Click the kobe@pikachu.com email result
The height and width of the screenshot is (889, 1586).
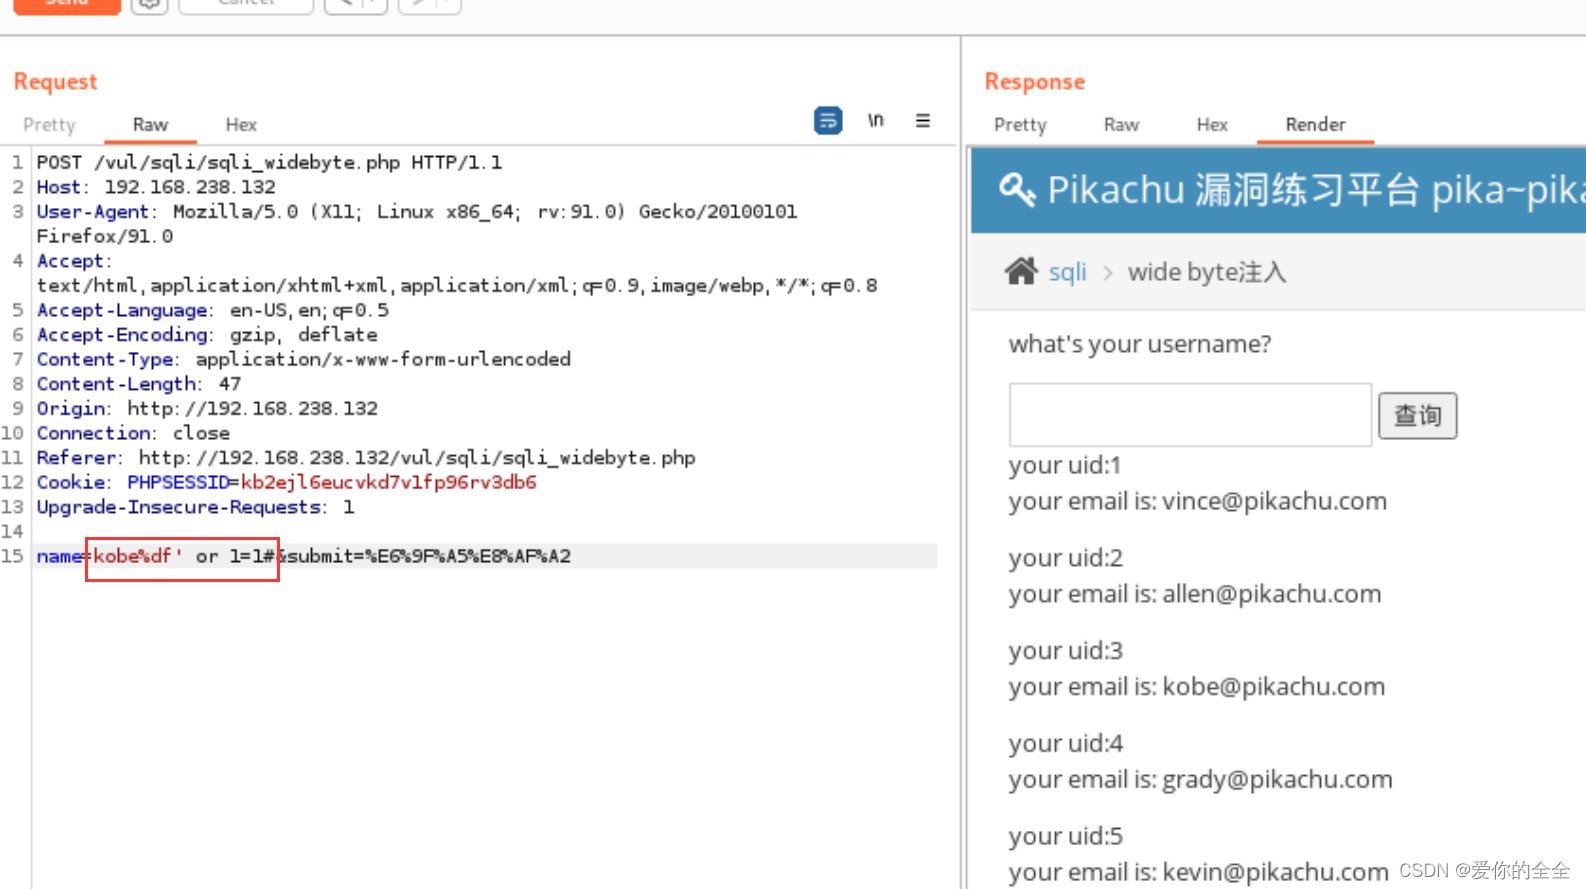click(1273, 687)
